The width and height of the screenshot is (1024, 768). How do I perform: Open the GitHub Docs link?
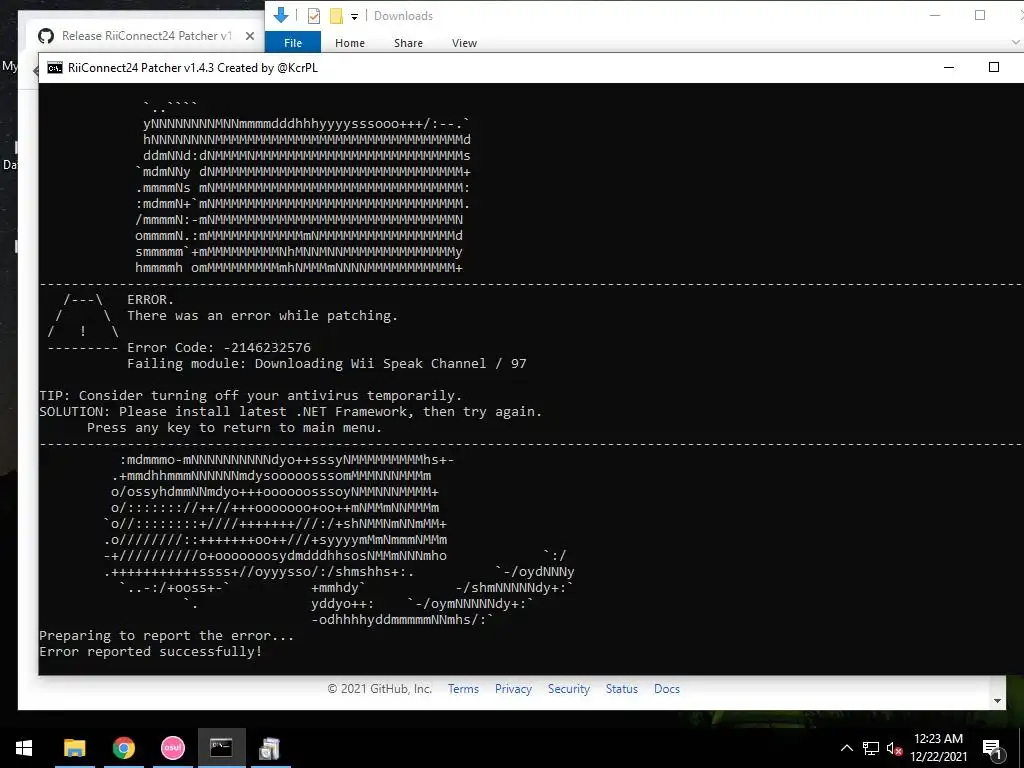(x=667, y=688)
